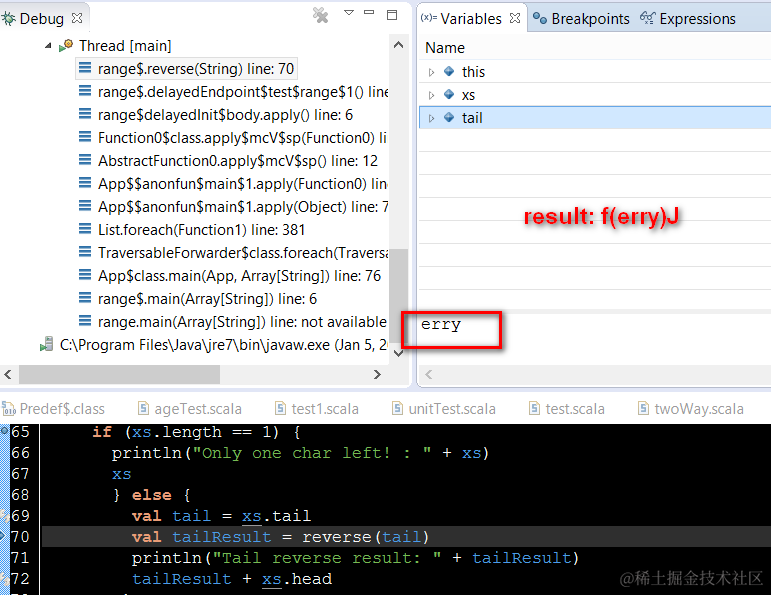Click line number 70 in editor gutter
Image resolution: width=771 pixels, height=595 pixels.
pyautogui.click(x=20, y=536)
